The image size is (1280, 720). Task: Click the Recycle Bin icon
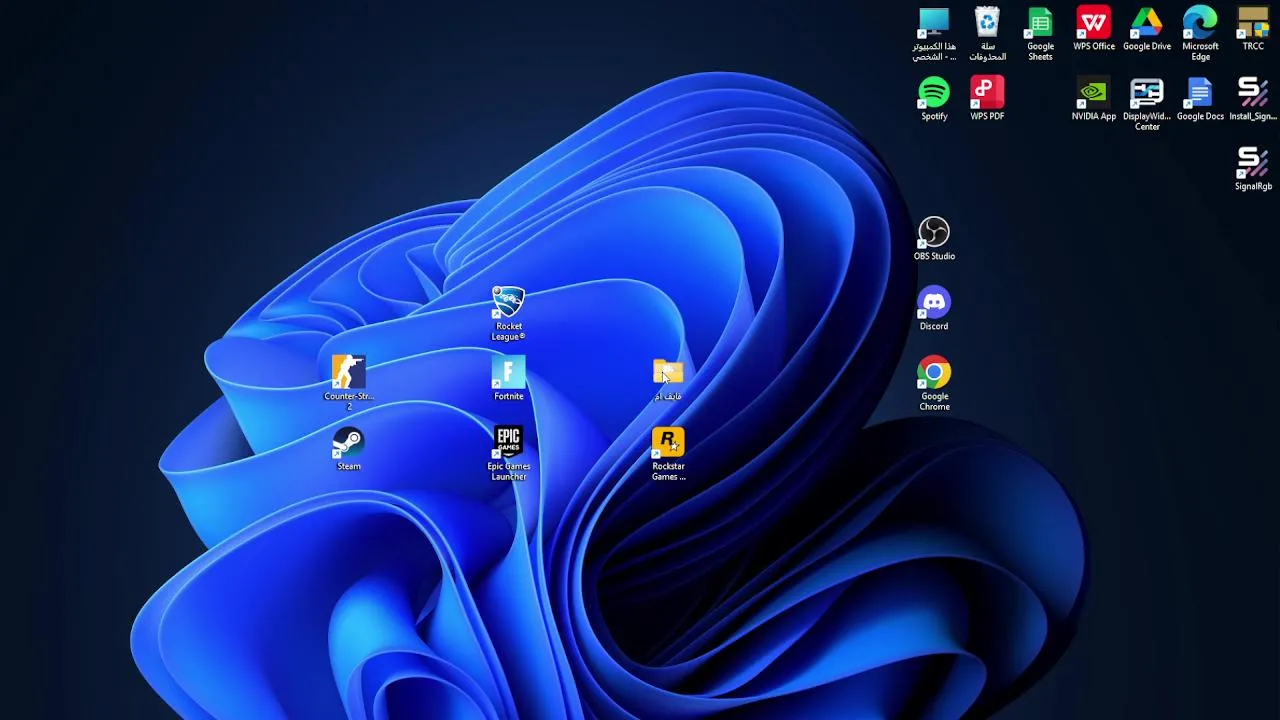987,34
